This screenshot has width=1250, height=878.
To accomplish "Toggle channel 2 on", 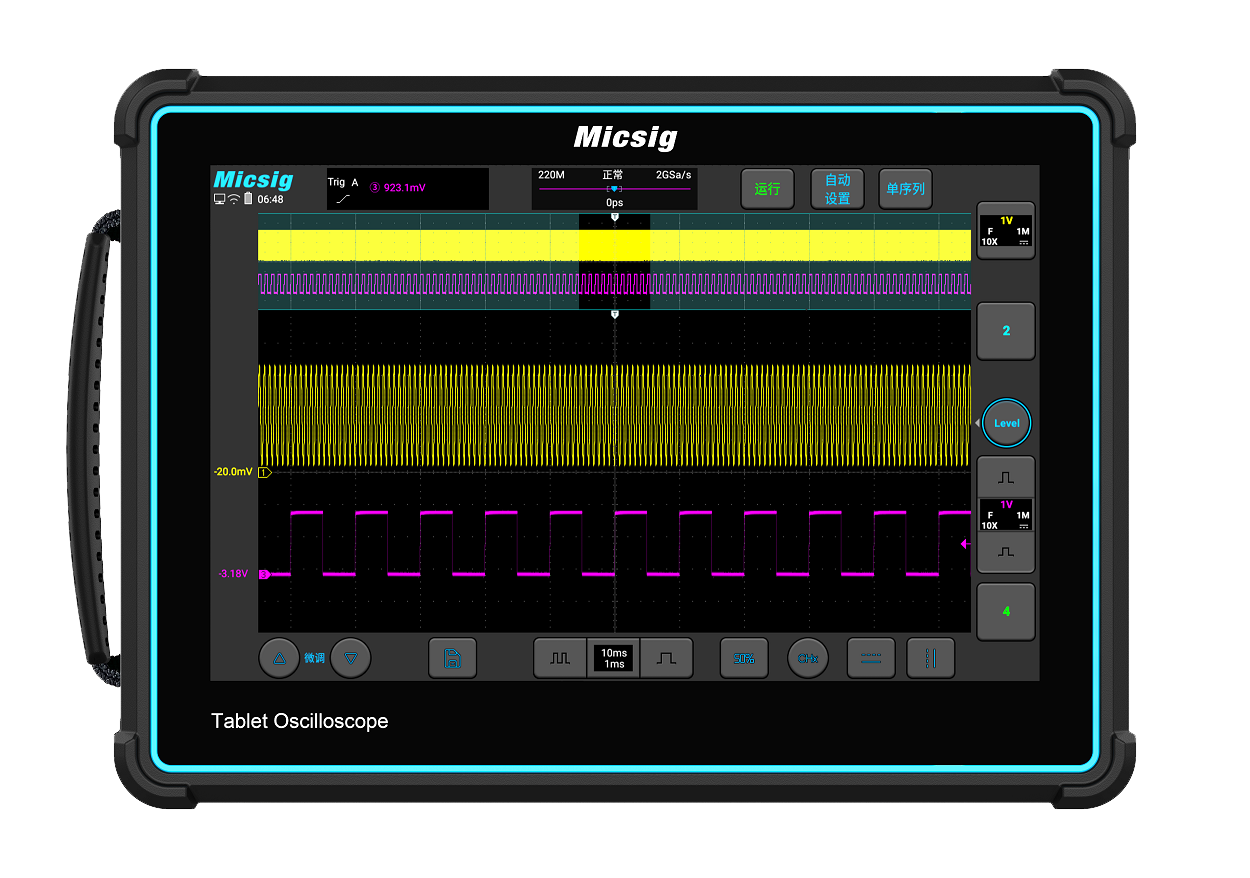I will pyautogui.click(x=1005, y=331).
